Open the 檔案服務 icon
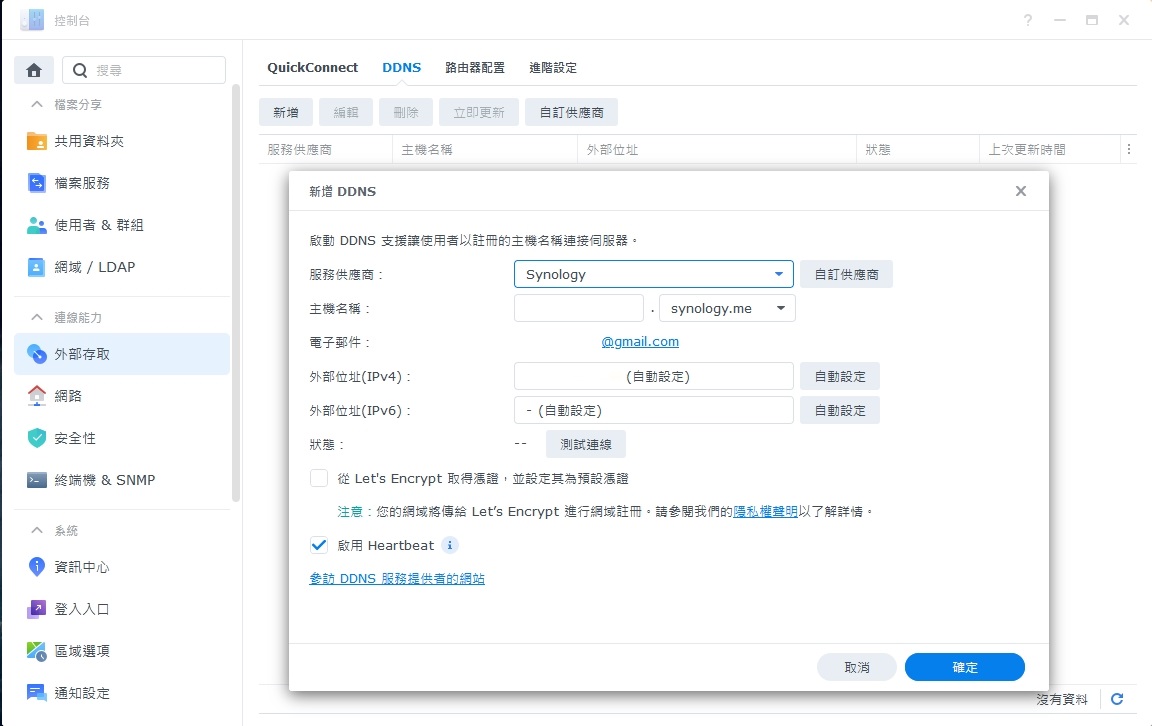Image resolution: width=1152 pixels, height=726 pixels. coord(36,183)
